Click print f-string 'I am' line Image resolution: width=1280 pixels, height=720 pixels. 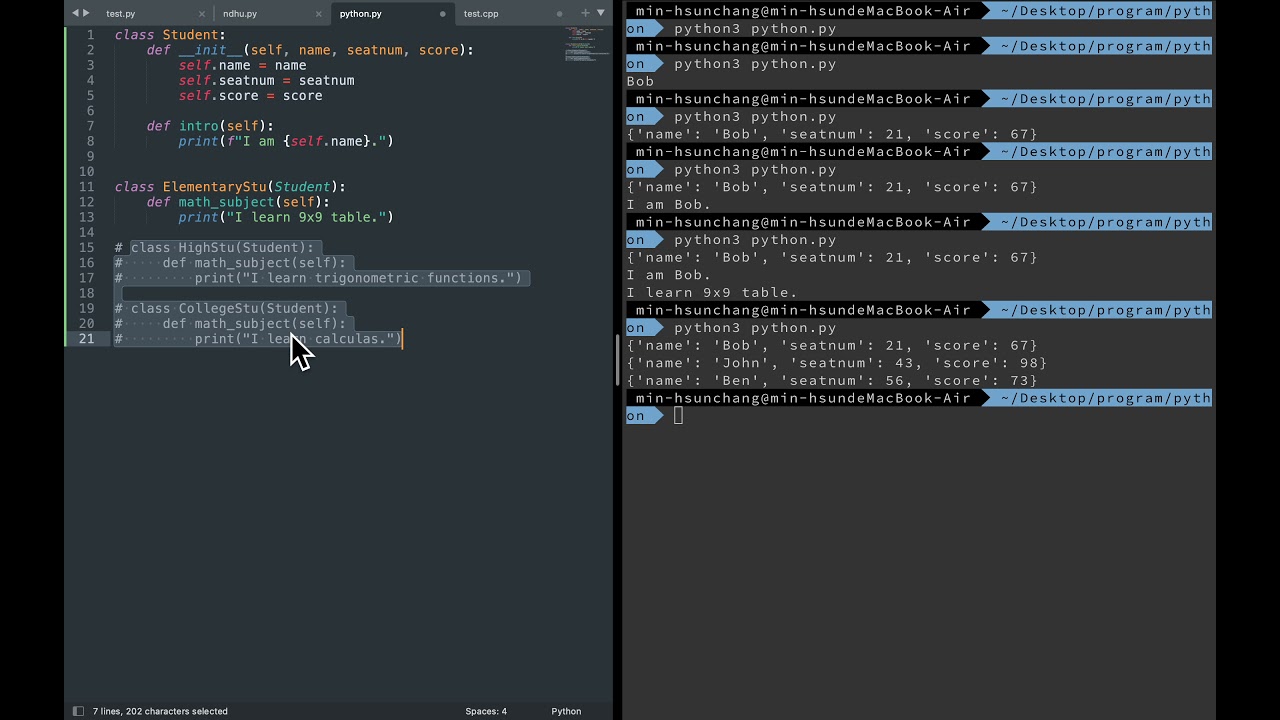point(286,141)
